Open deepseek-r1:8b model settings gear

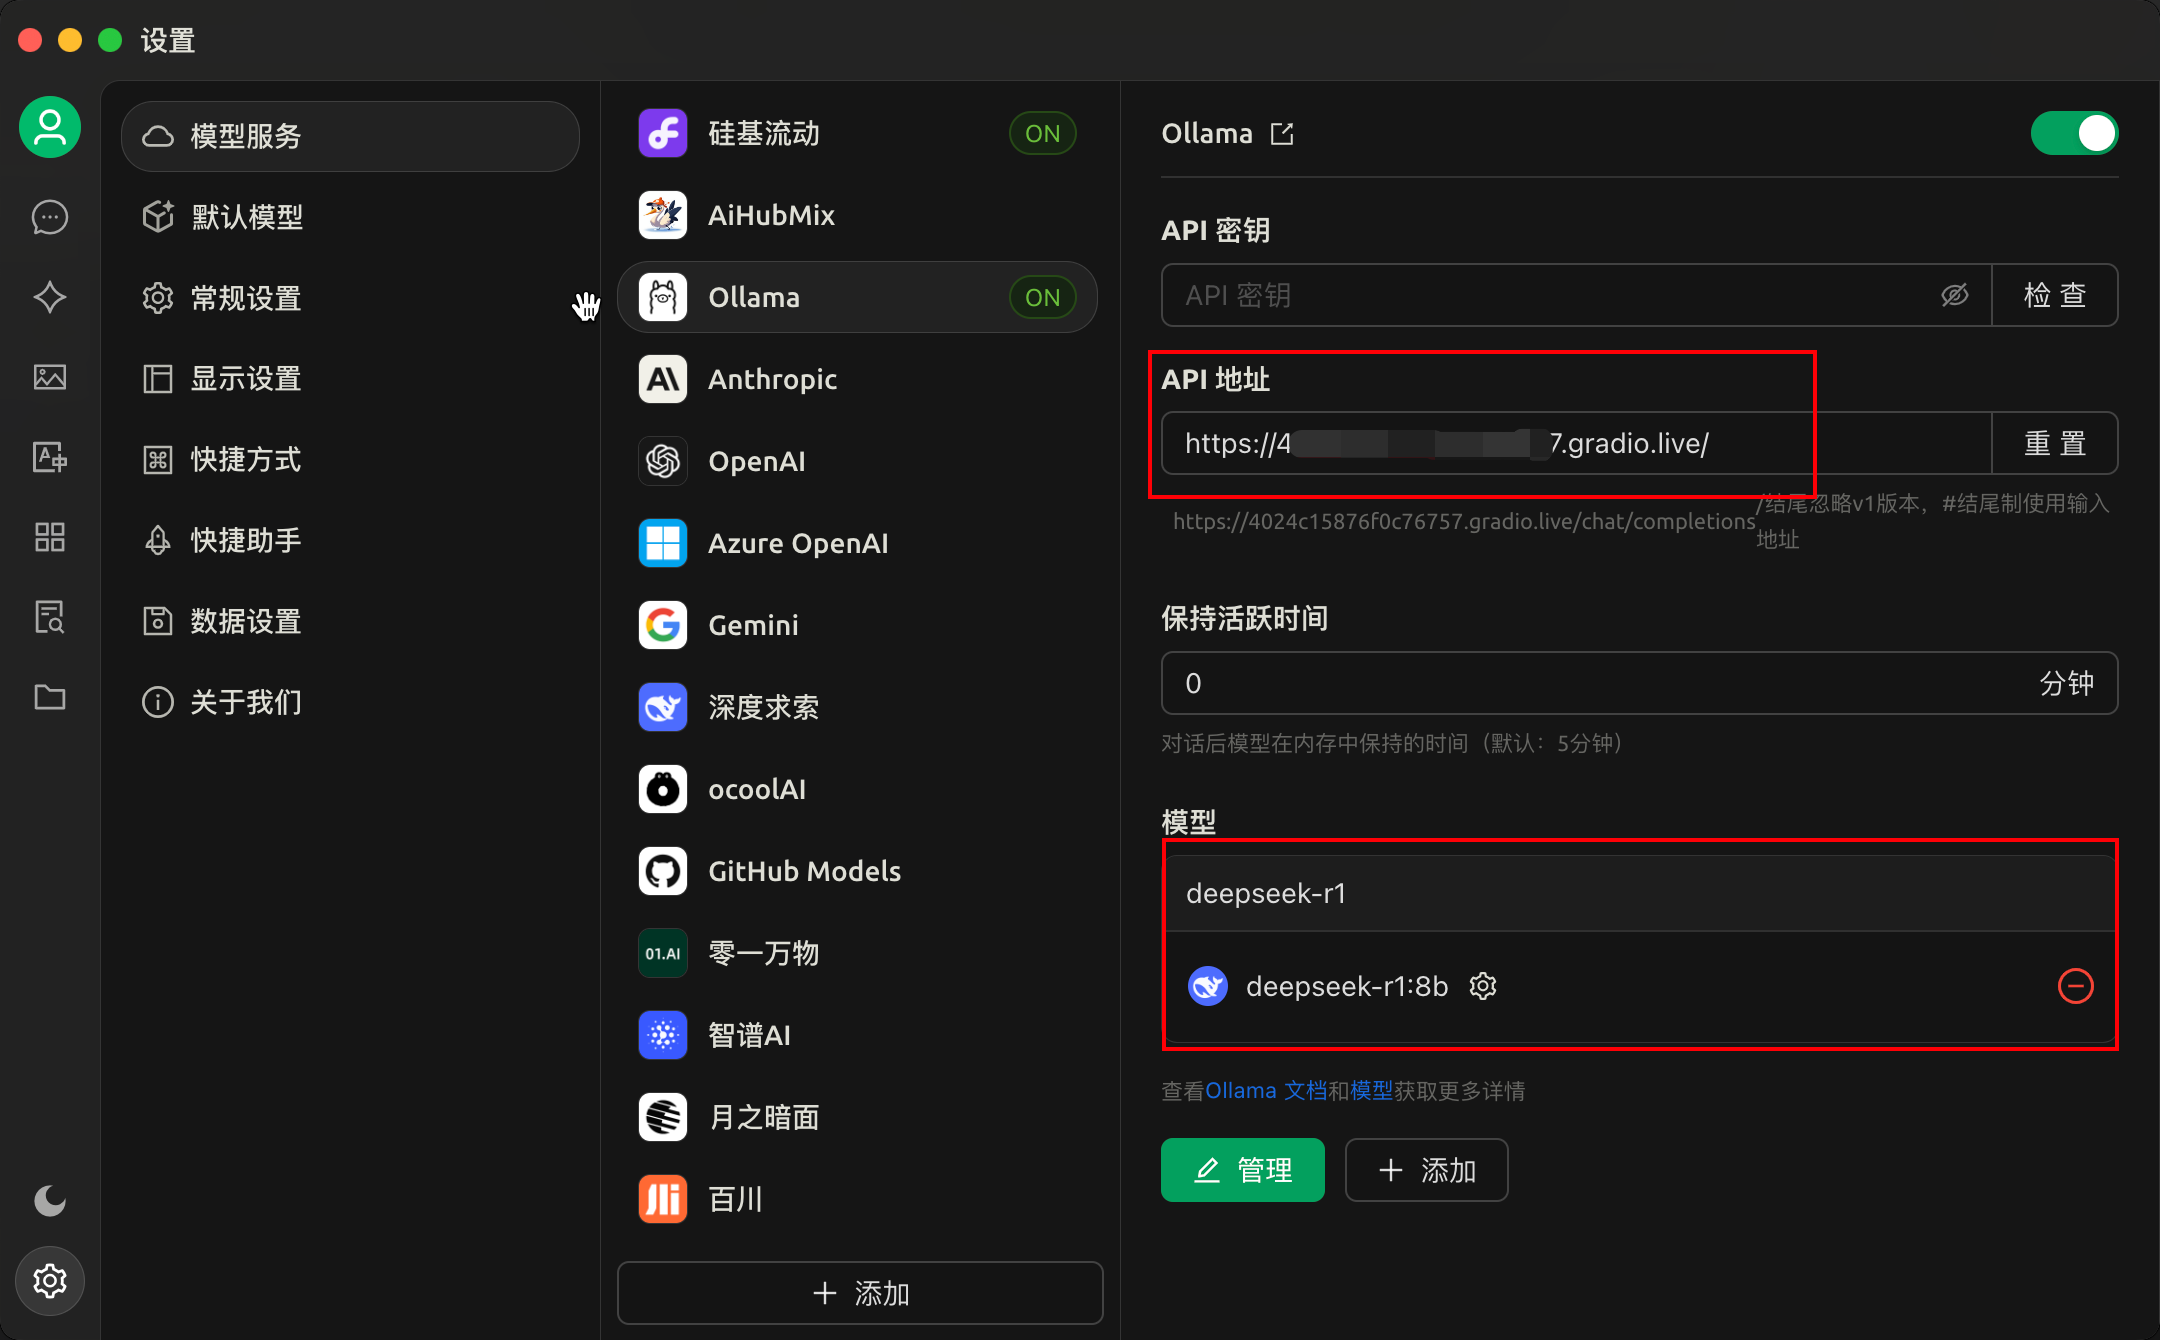pos(1483,986)
